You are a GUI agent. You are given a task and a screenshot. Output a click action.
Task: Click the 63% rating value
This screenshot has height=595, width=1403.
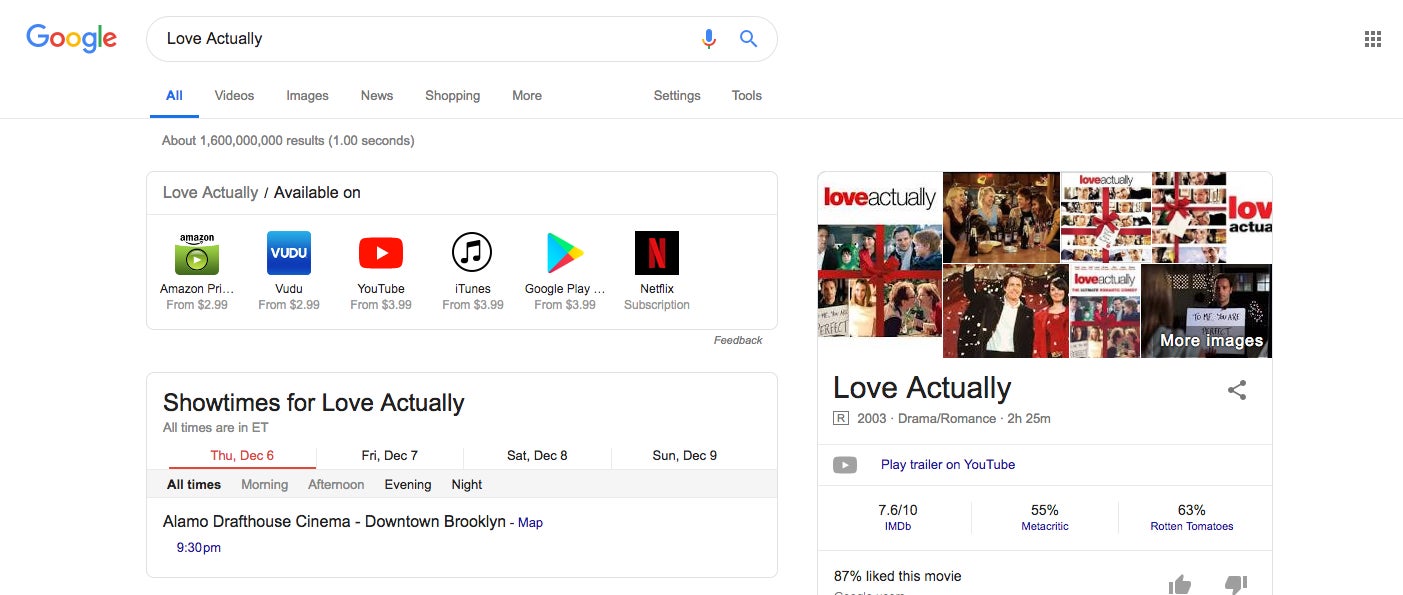pos(1192,511)
